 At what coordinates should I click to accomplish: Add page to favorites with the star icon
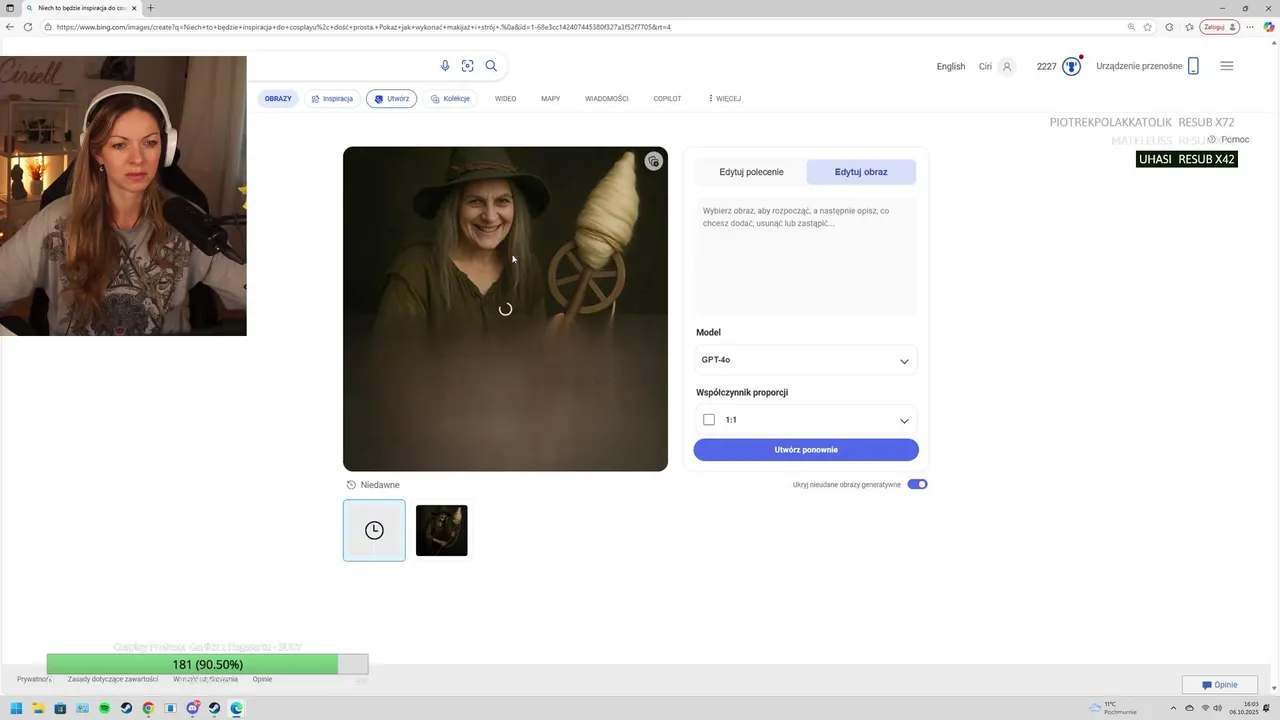click(x=1147, y=27)
